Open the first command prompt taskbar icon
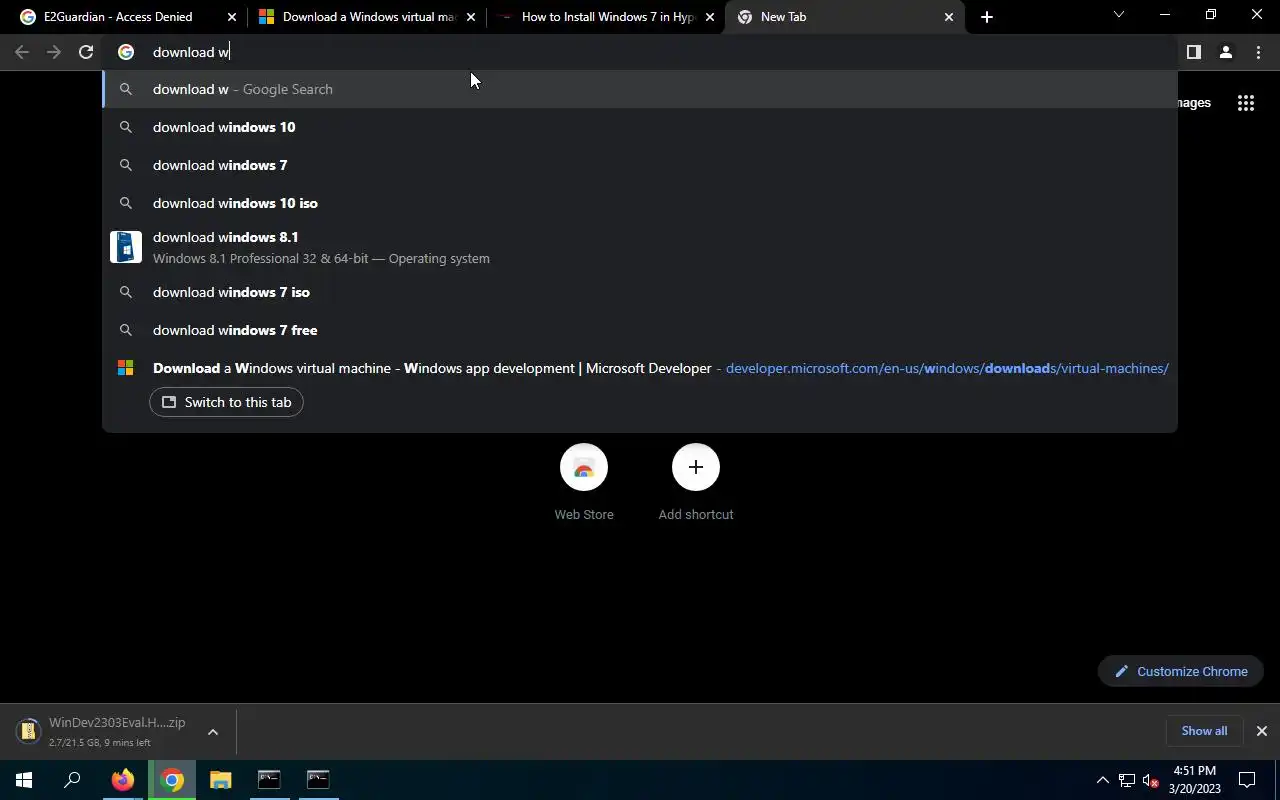The image size is (1280, 800). [269, 780]
